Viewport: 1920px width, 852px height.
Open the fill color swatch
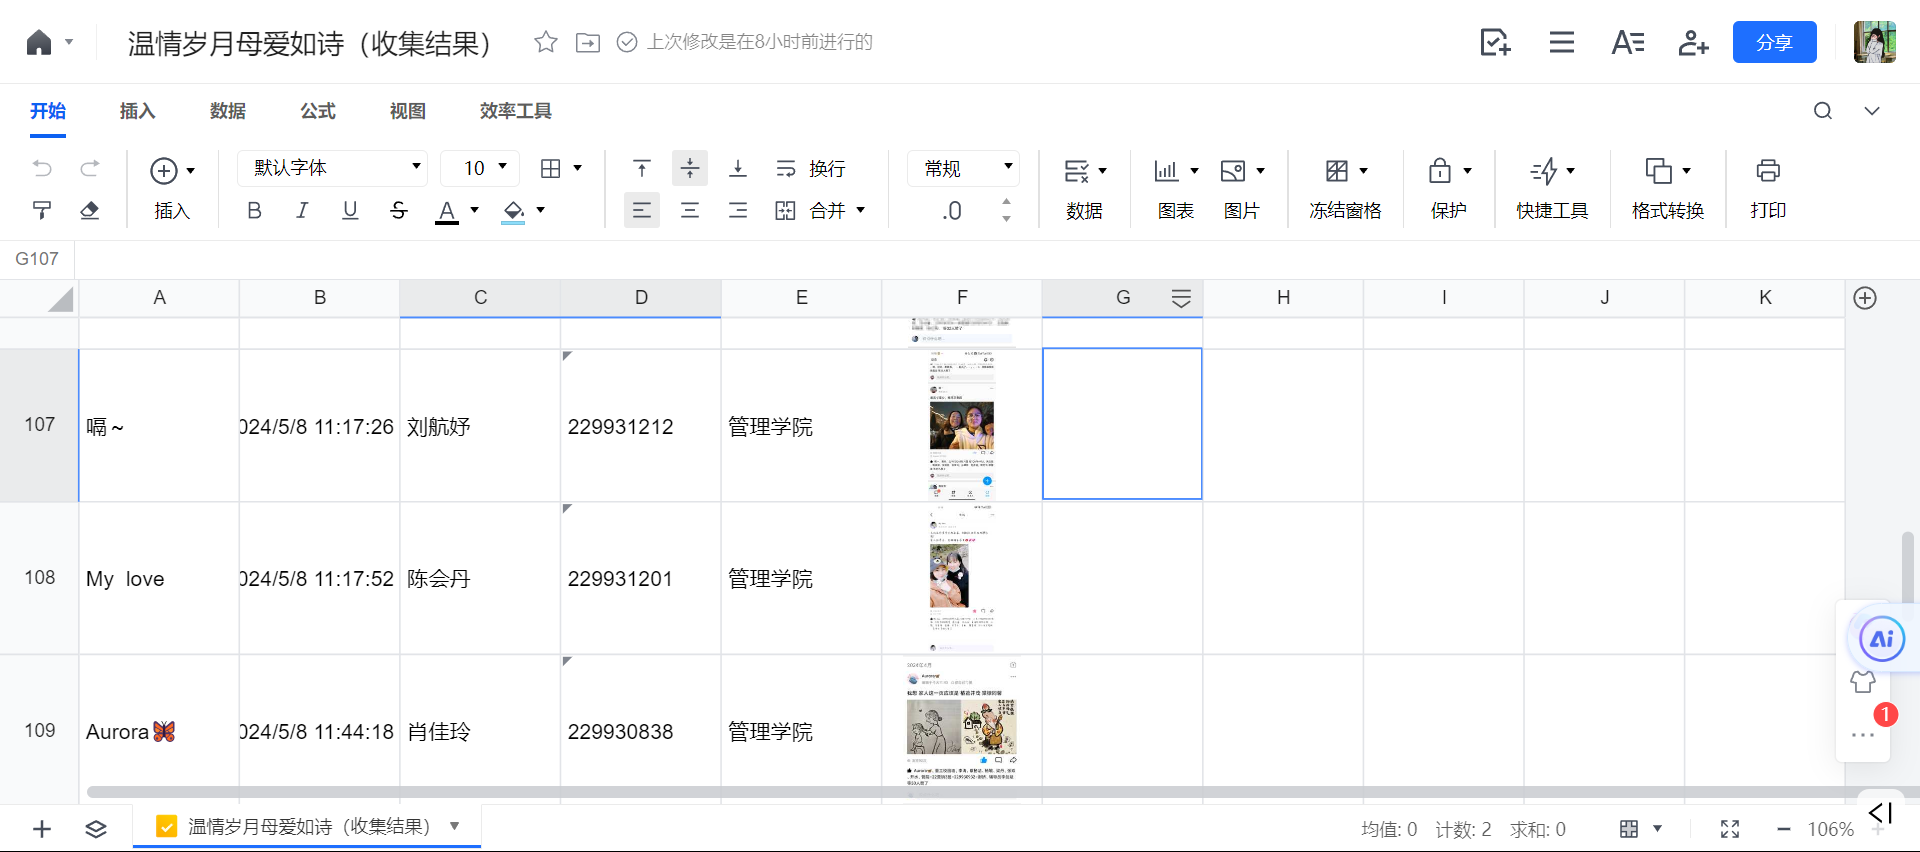(x=513, y=210)
